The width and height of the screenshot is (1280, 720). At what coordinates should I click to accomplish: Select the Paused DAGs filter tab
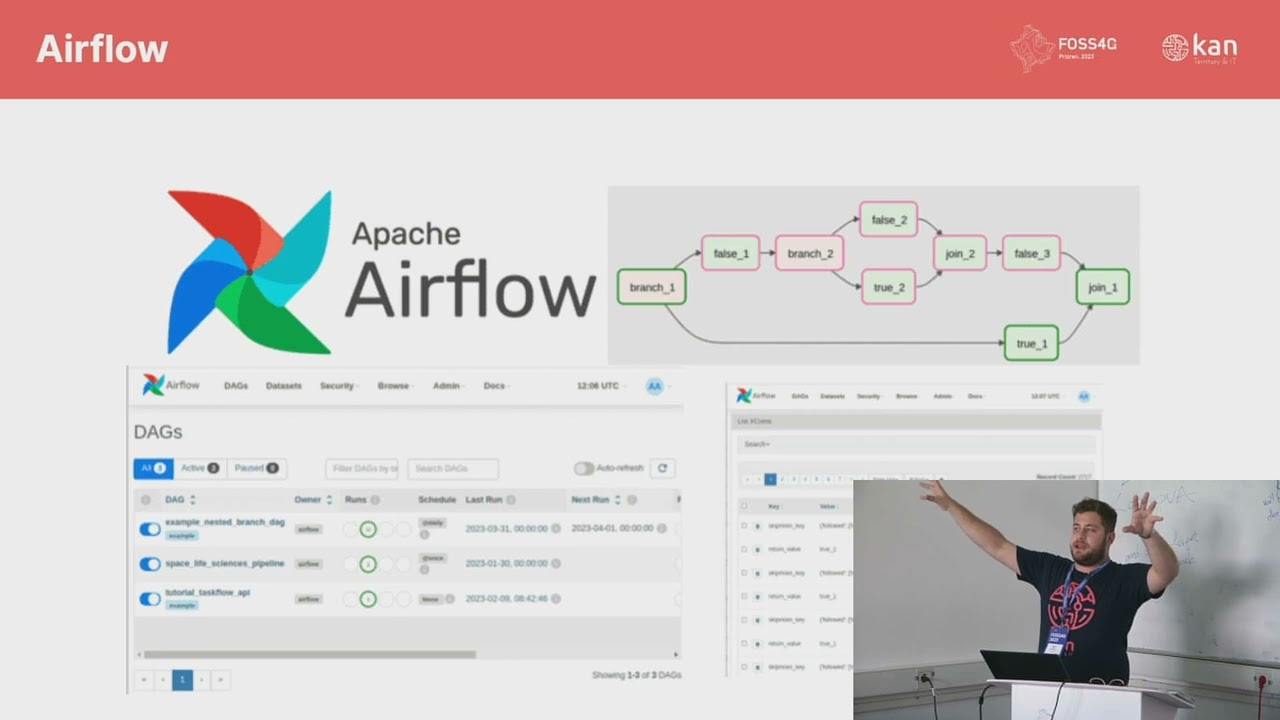click(x=257, y=468)
